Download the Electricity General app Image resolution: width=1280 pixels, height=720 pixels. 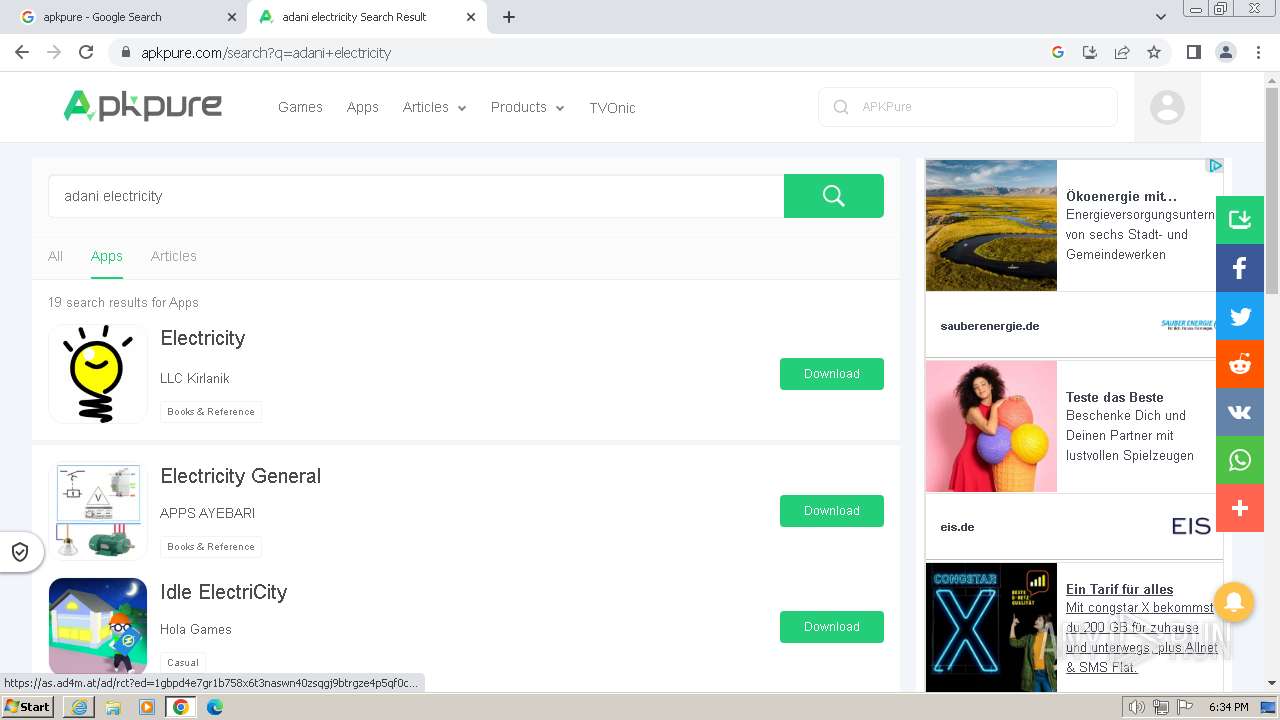(832, 511)
